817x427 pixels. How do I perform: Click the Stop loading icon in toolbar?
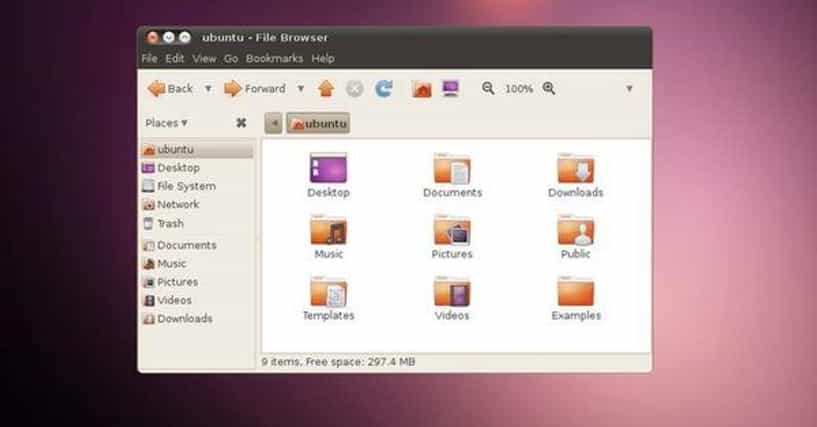pos(354,89)
